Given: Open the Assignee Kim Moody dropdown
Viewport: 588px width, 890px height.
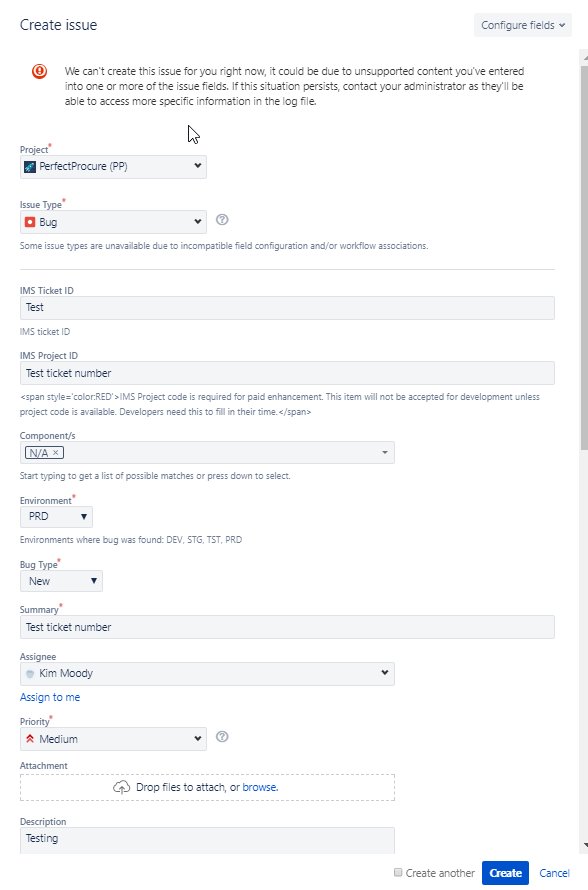Looking at the screenshot, I should click(x=207, y=674).
